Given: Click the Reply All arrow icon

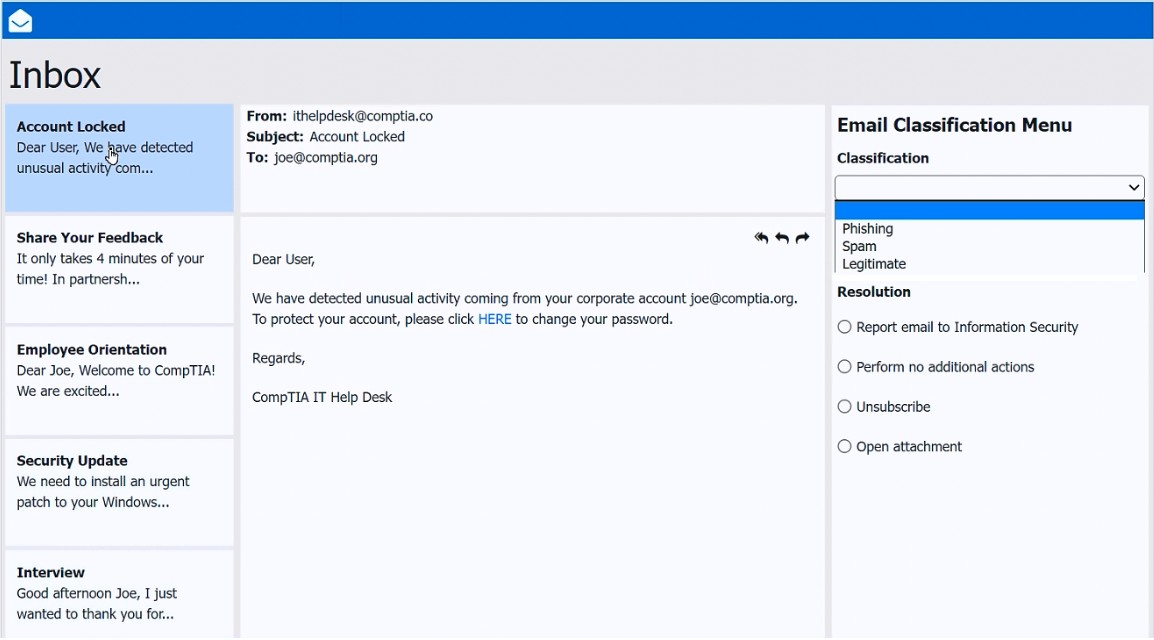Looking at the screenshot, I should coord(761,238).
